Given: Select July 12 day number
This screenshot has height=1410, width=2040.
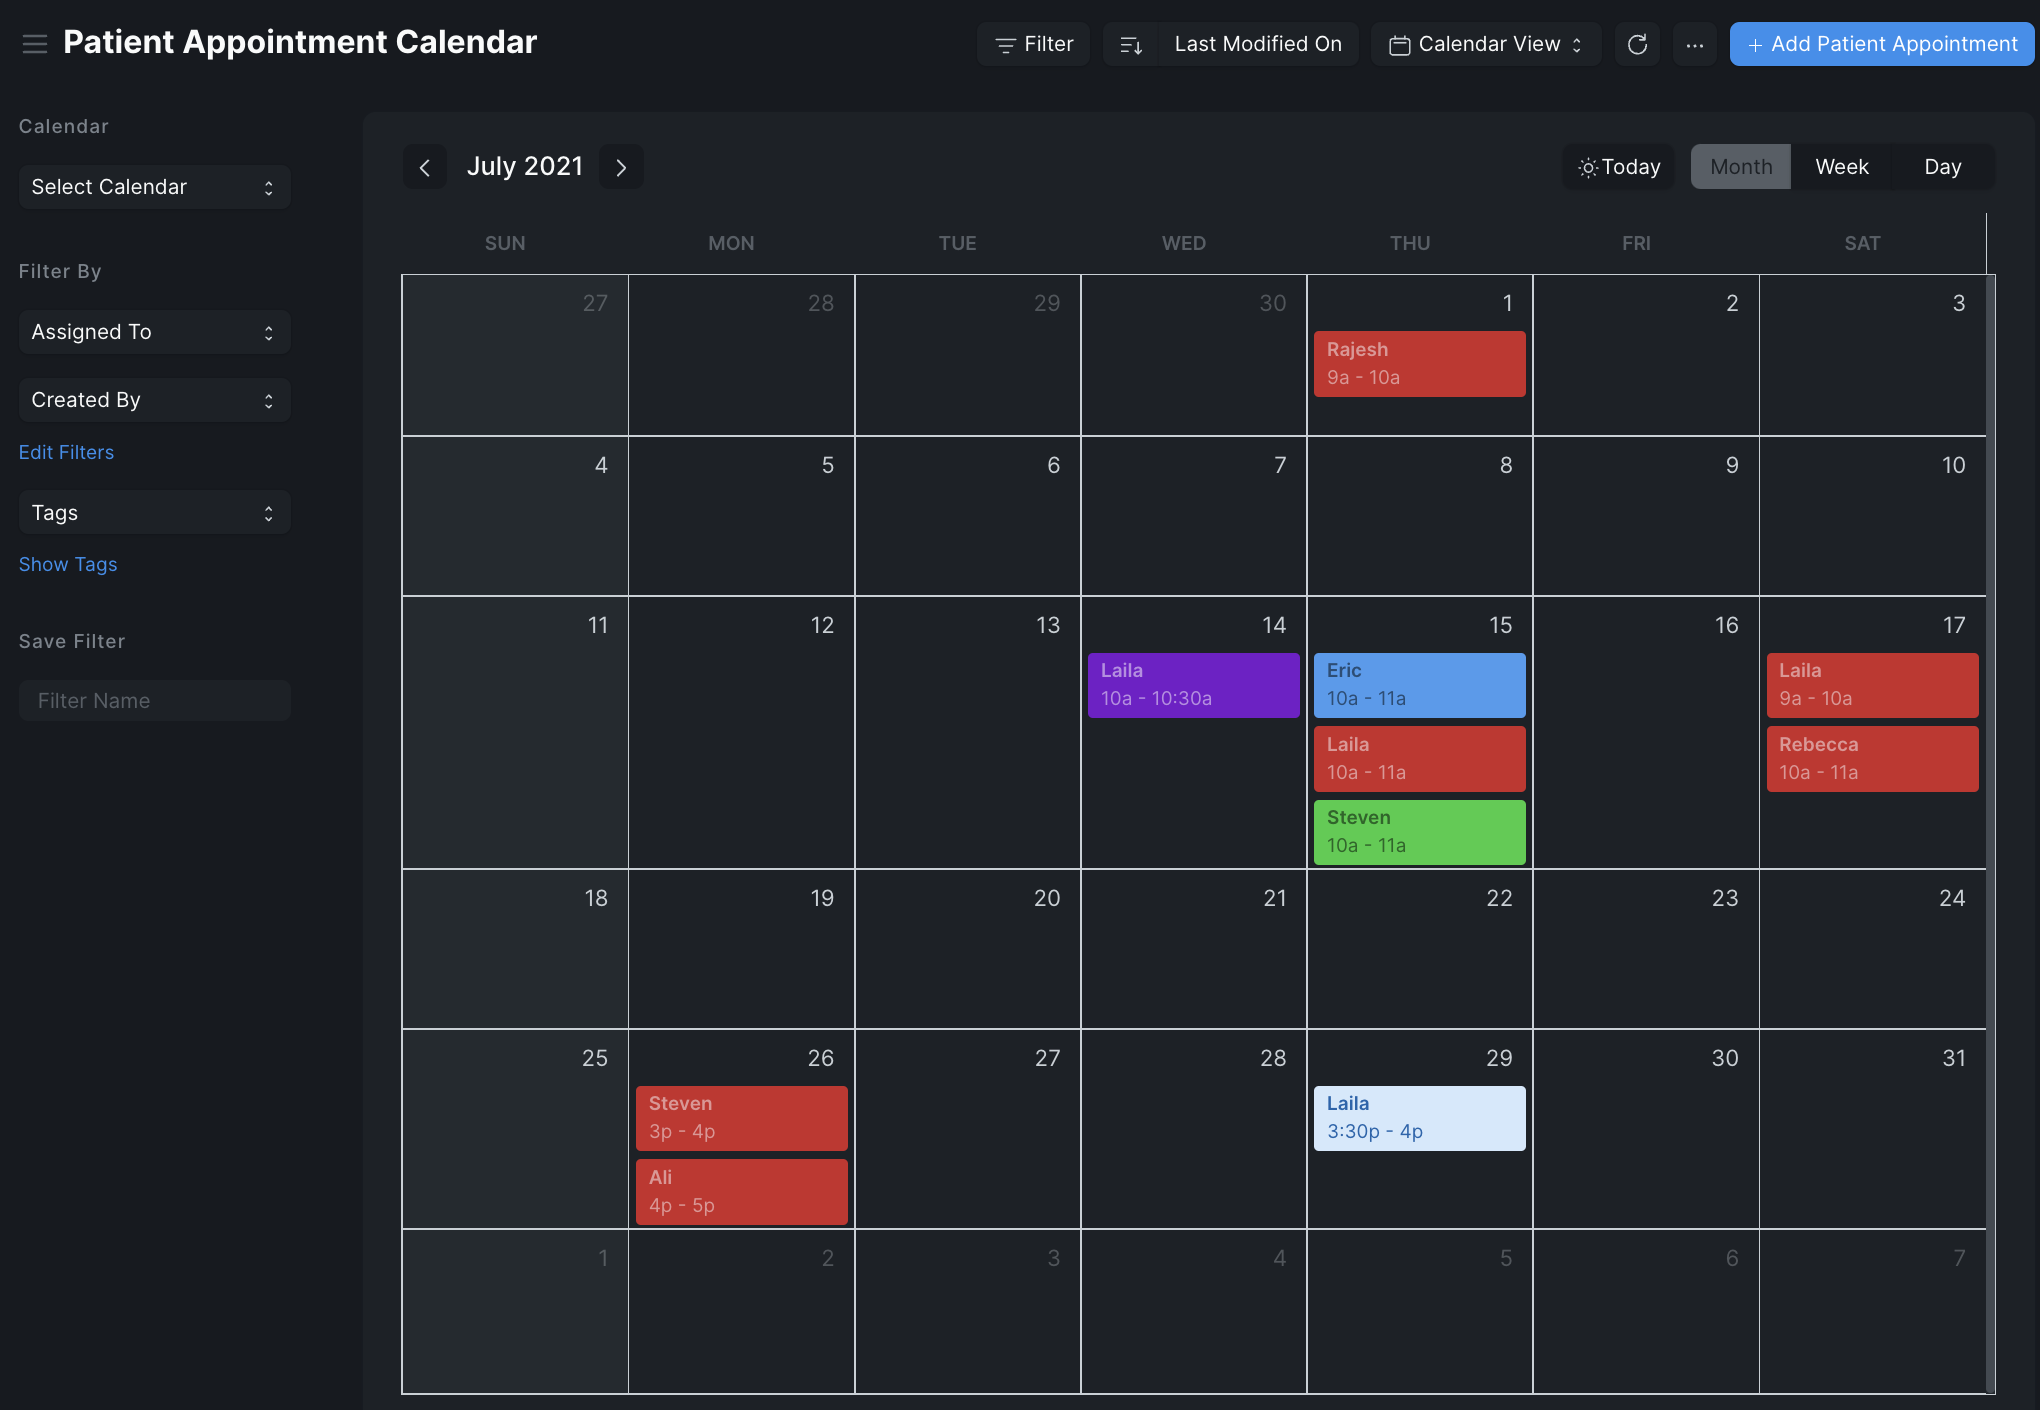Looking at the screenshot, I should click(x=822, y=626).
